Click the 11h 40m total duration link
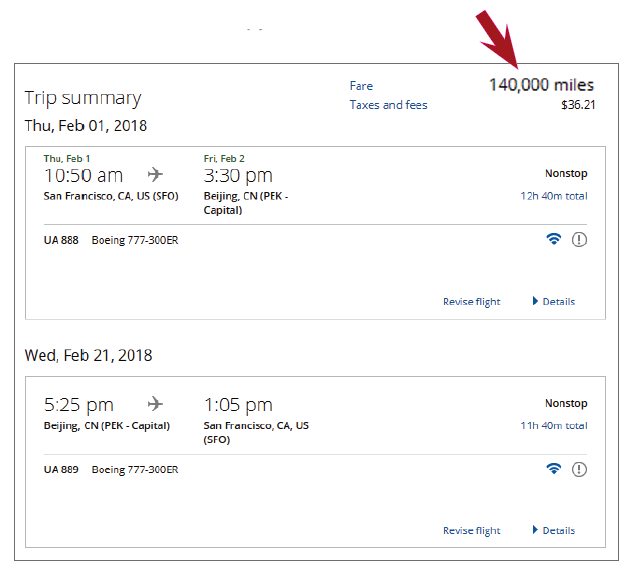 (554, 425)
